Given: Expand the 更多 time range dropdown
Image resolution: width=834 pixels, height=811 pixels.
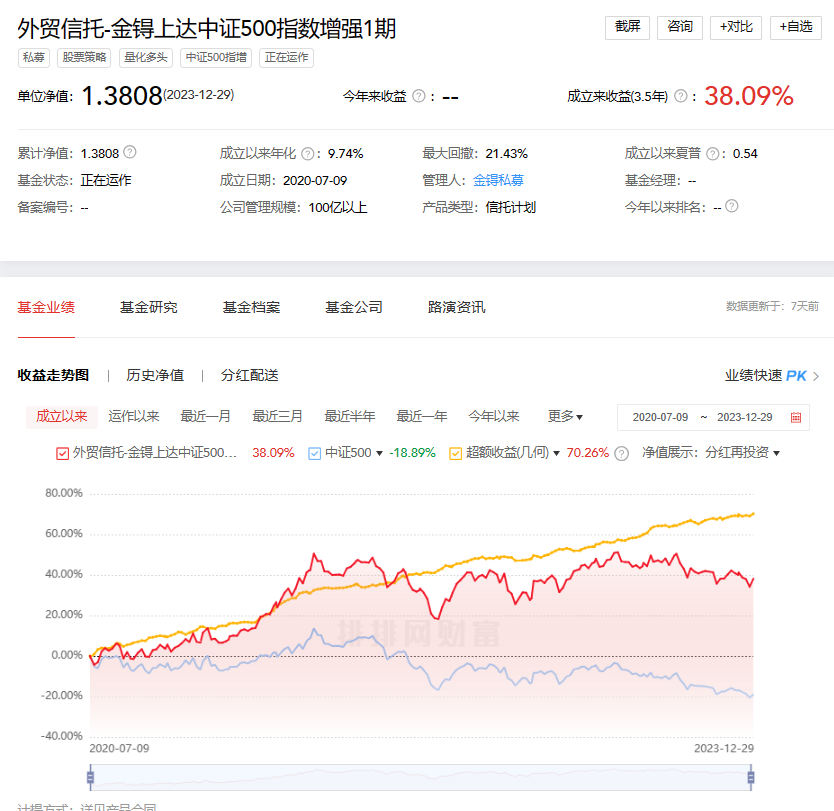Looking at the screenshot, I should pos(565,416).
